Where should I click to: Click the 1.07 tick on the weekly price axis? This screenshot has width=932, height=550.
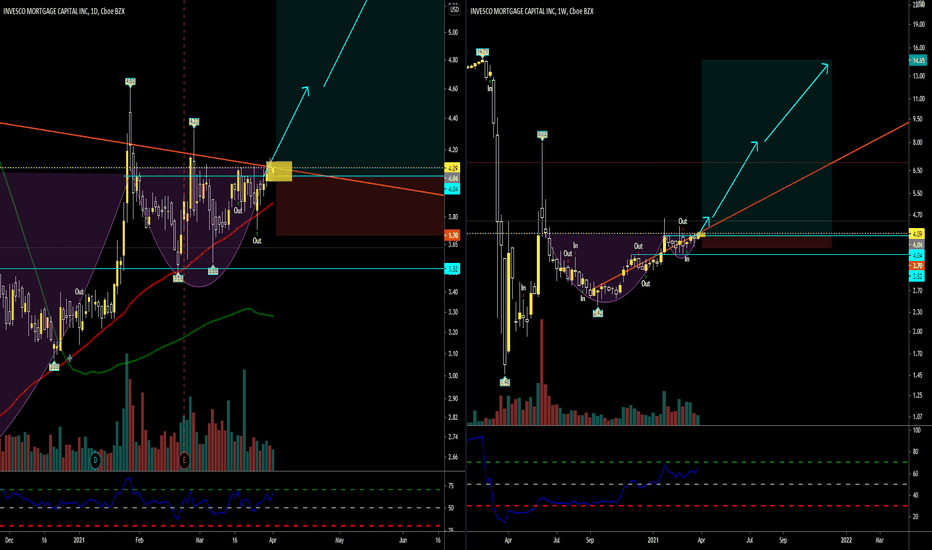coord(918,417)
